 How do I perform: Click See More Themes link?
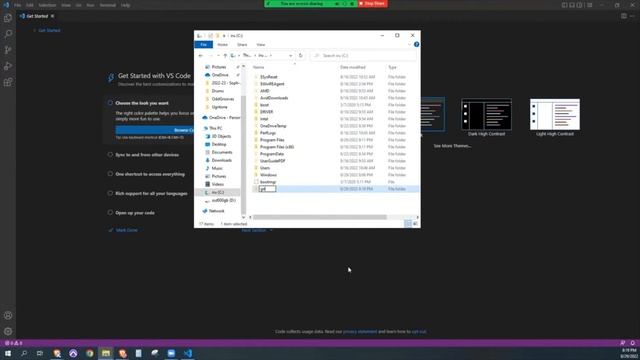coord(452,146)
